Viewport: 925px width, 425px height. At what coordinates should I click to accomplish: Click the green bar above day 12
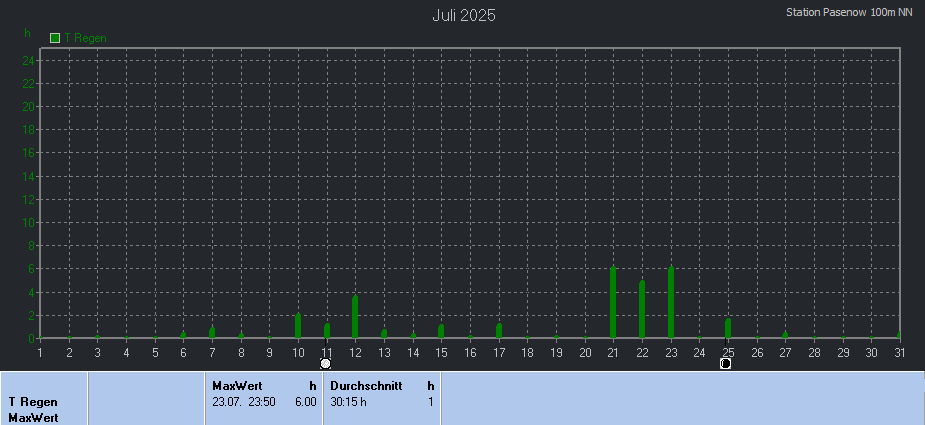[x=355, y=316]
